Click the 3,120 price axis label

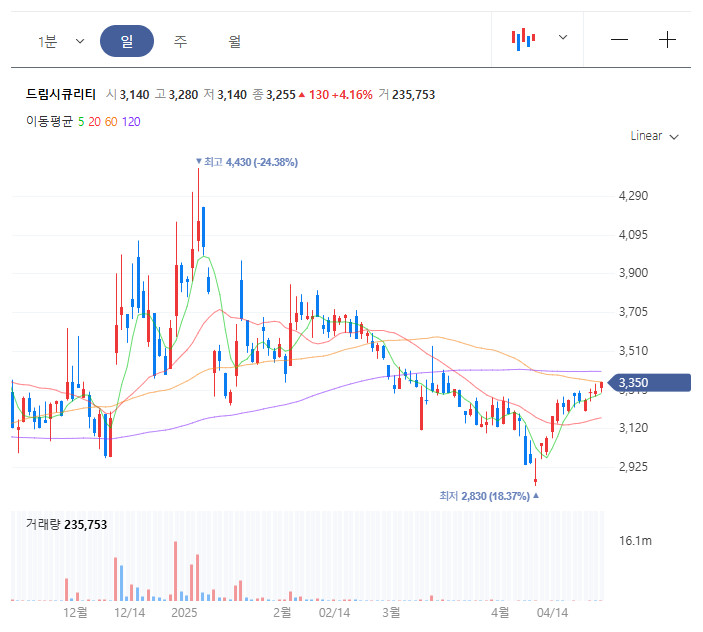tap(633, 428)
